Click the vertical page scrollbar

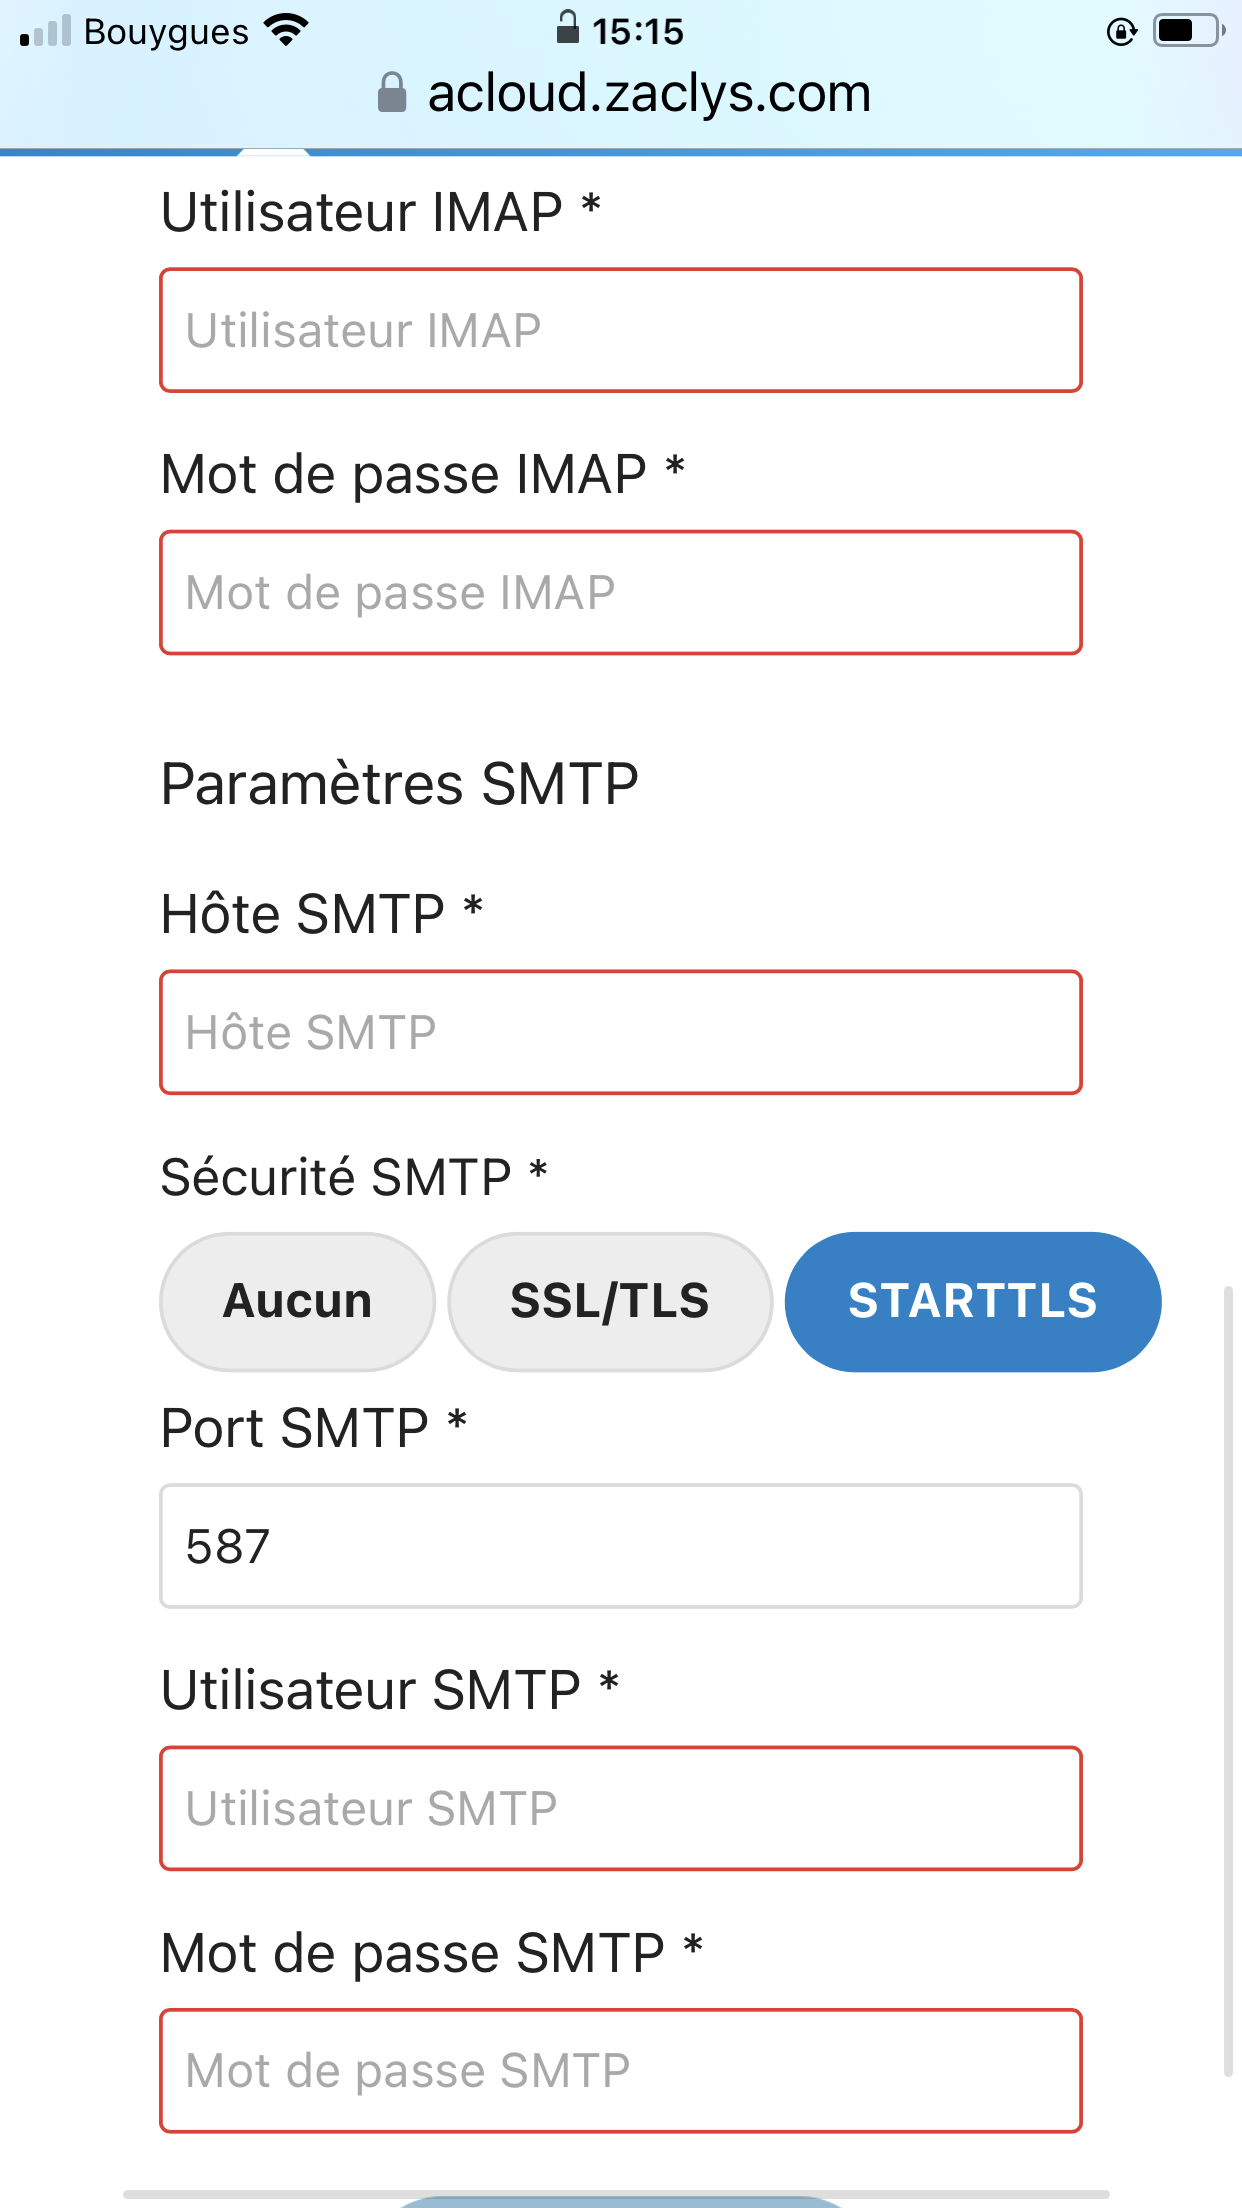[x=1228, y=1680]
